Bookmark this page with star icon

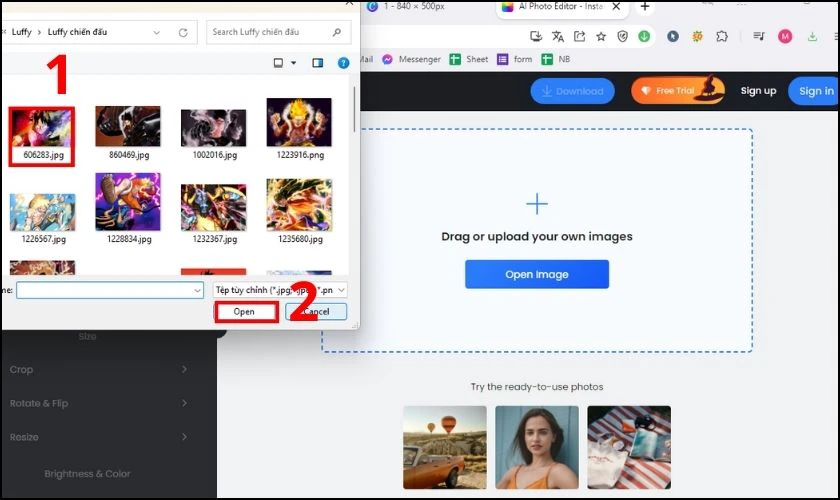pyautogui.click(x=601, y=36)
